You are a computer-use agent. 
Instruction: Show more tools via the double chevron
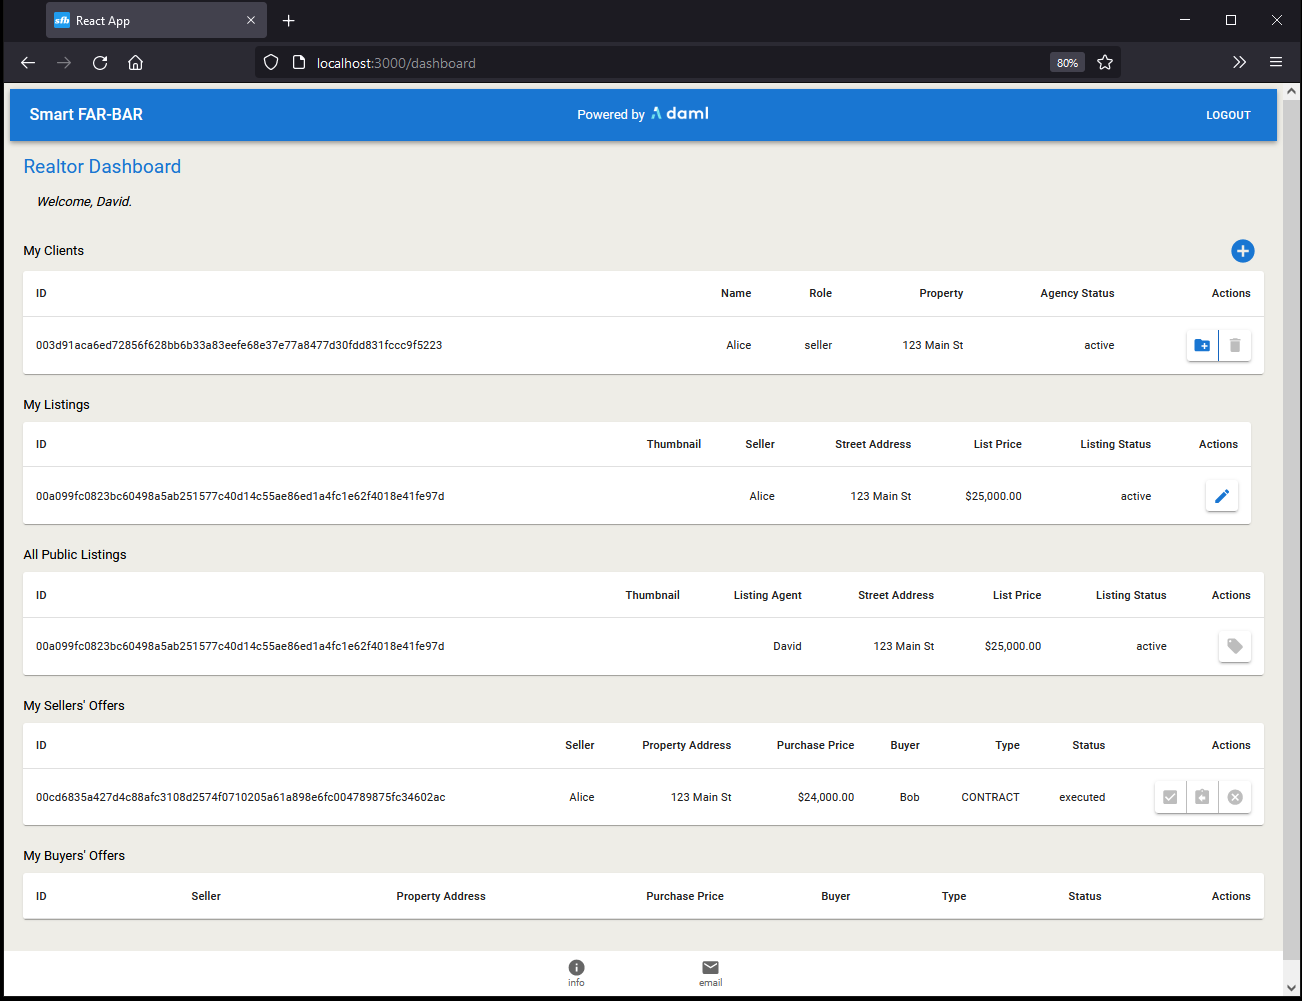point(1240,62)
